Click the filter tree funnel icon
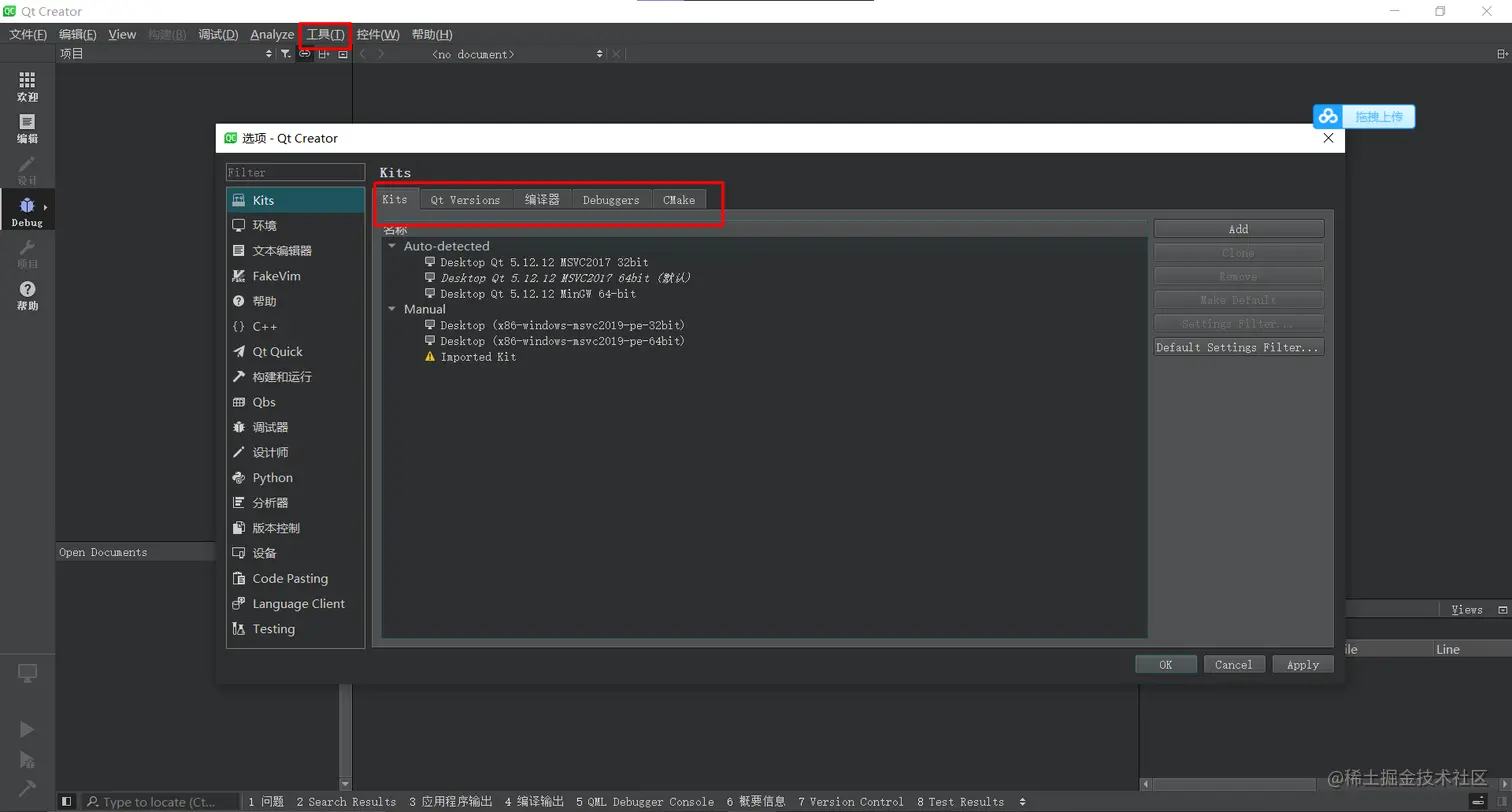Viewport: 1512px width, 812px height. coord(285,54)
